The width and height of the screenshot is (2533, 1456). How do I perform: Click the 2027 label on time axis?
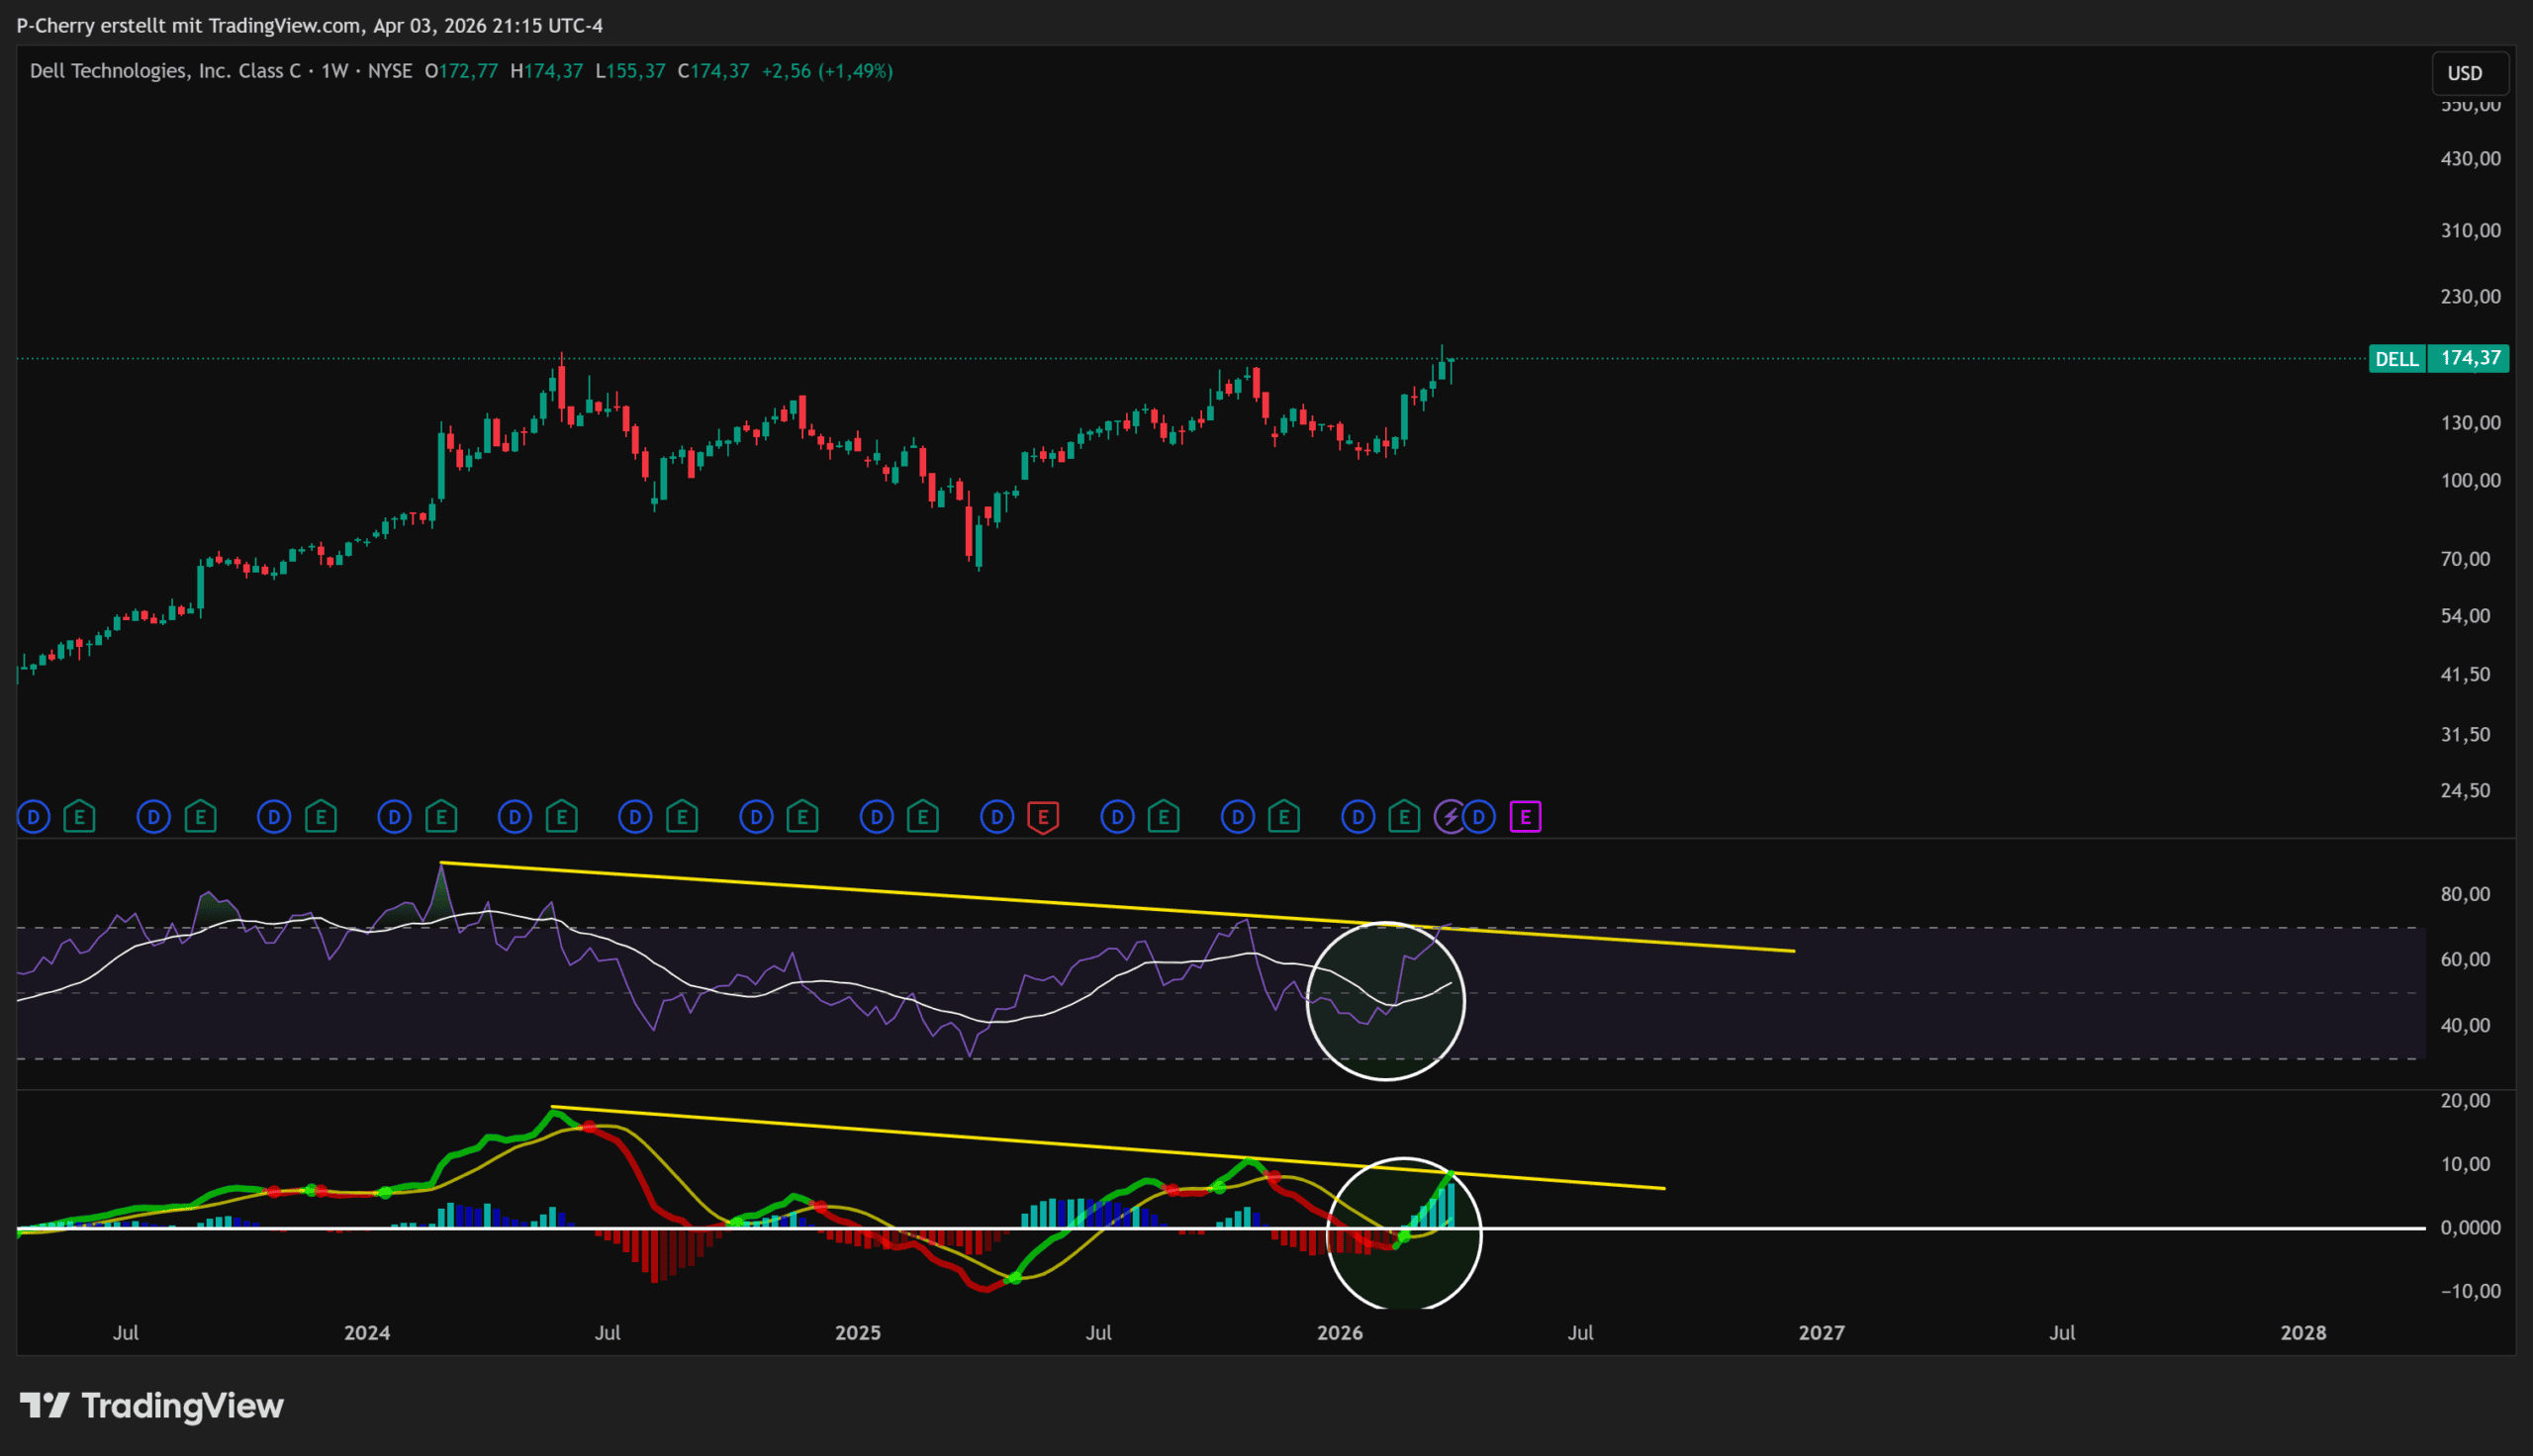point(1821,1332)
